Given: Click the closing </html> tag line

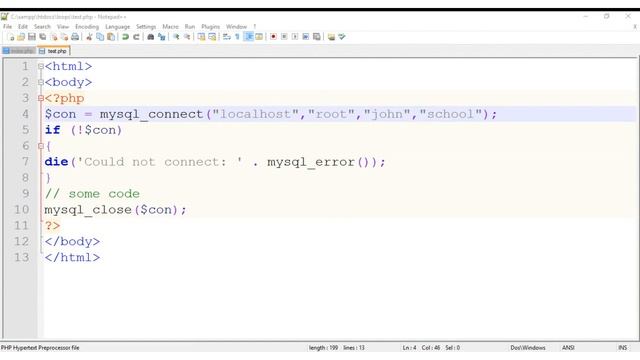Looking at the screenshot, I should (x=72, y=258).
